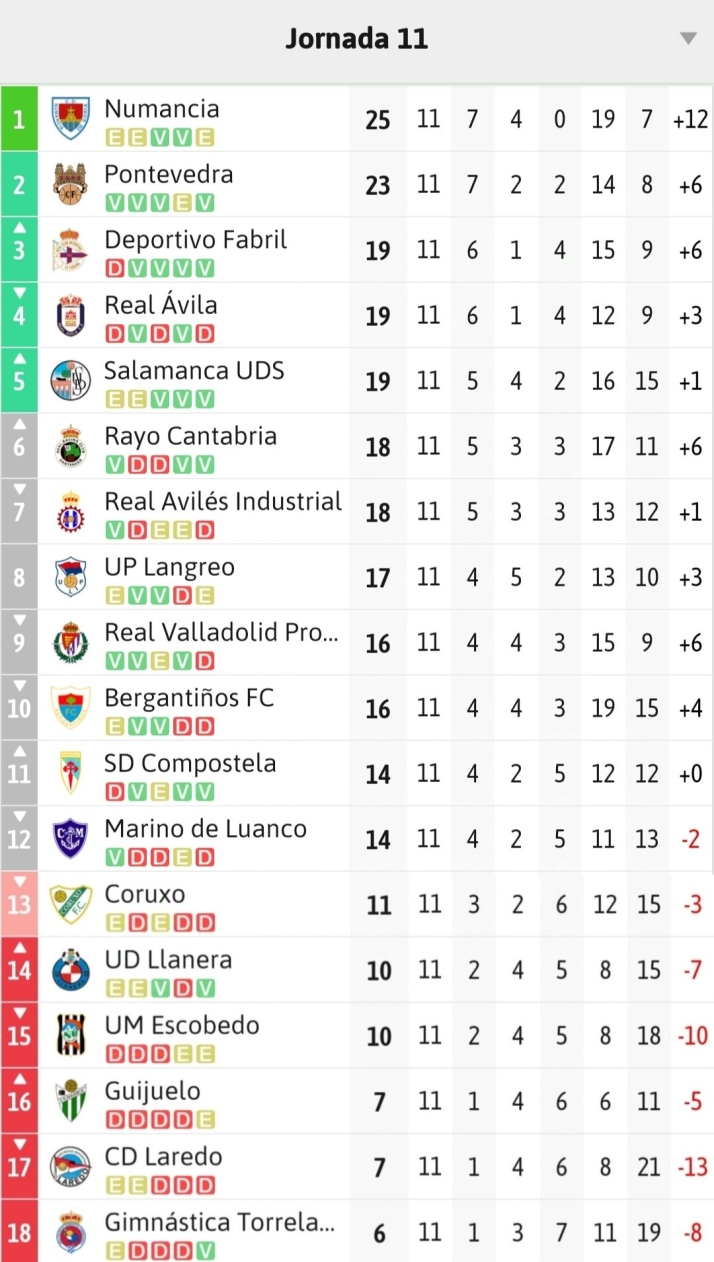Select the Real Ávila crest
Image resolution: width=714 pixels, height=1262 pixels.
click(70, 316)
